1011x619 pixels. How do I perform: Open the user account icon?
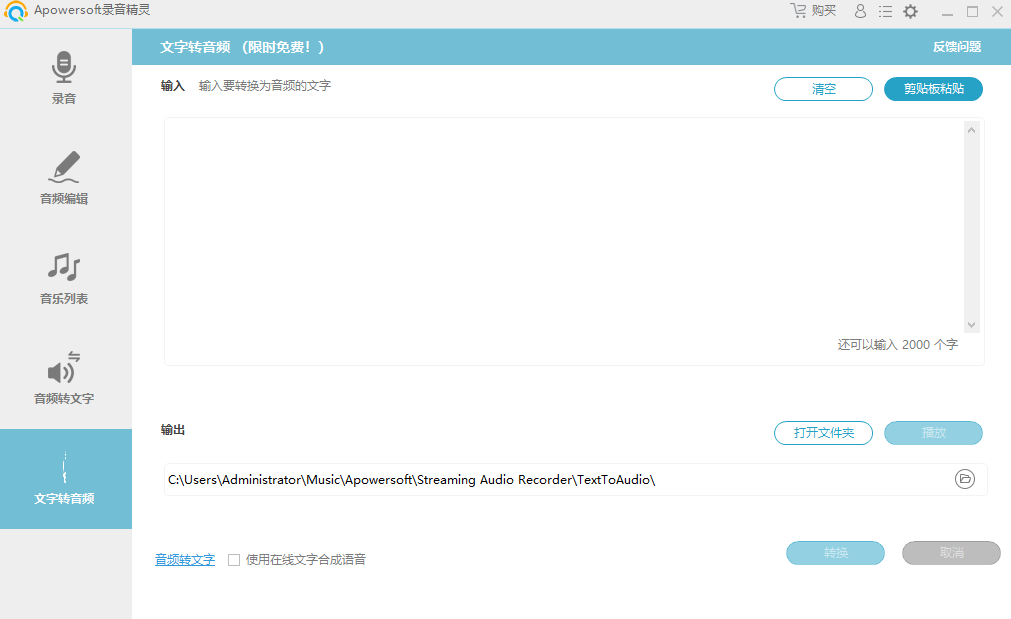coord(860,11)
